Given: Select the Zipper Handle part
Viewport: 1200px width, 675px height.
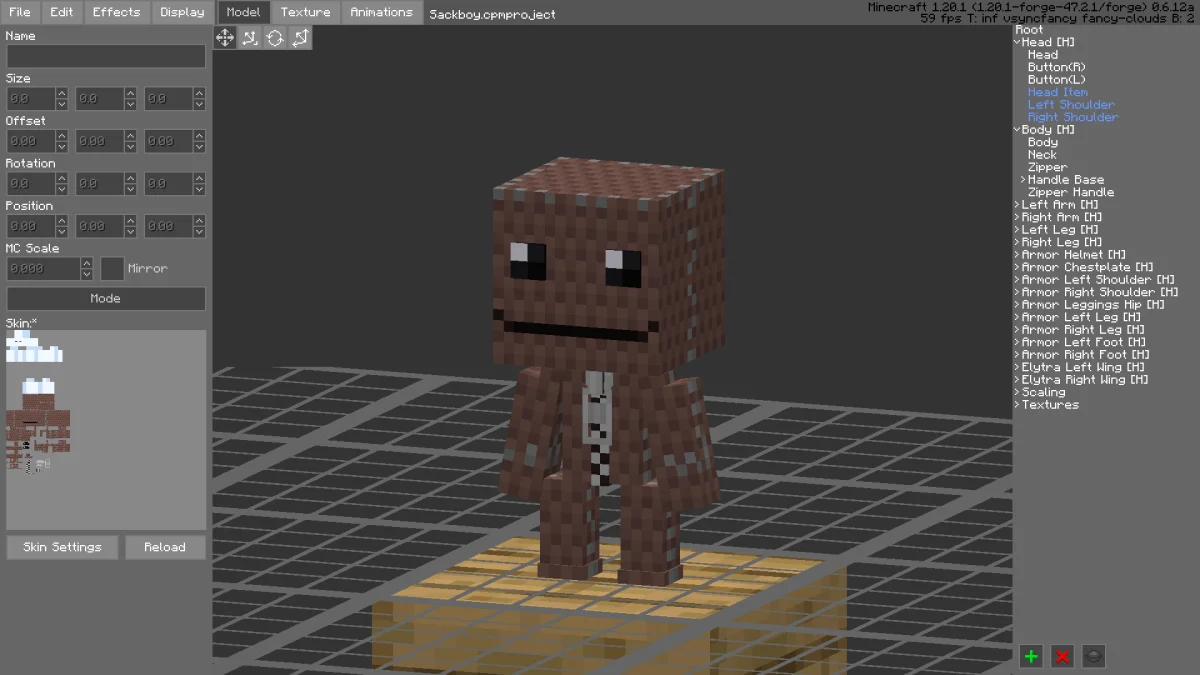Looking at the screenshot, I should pos(1071,192).
